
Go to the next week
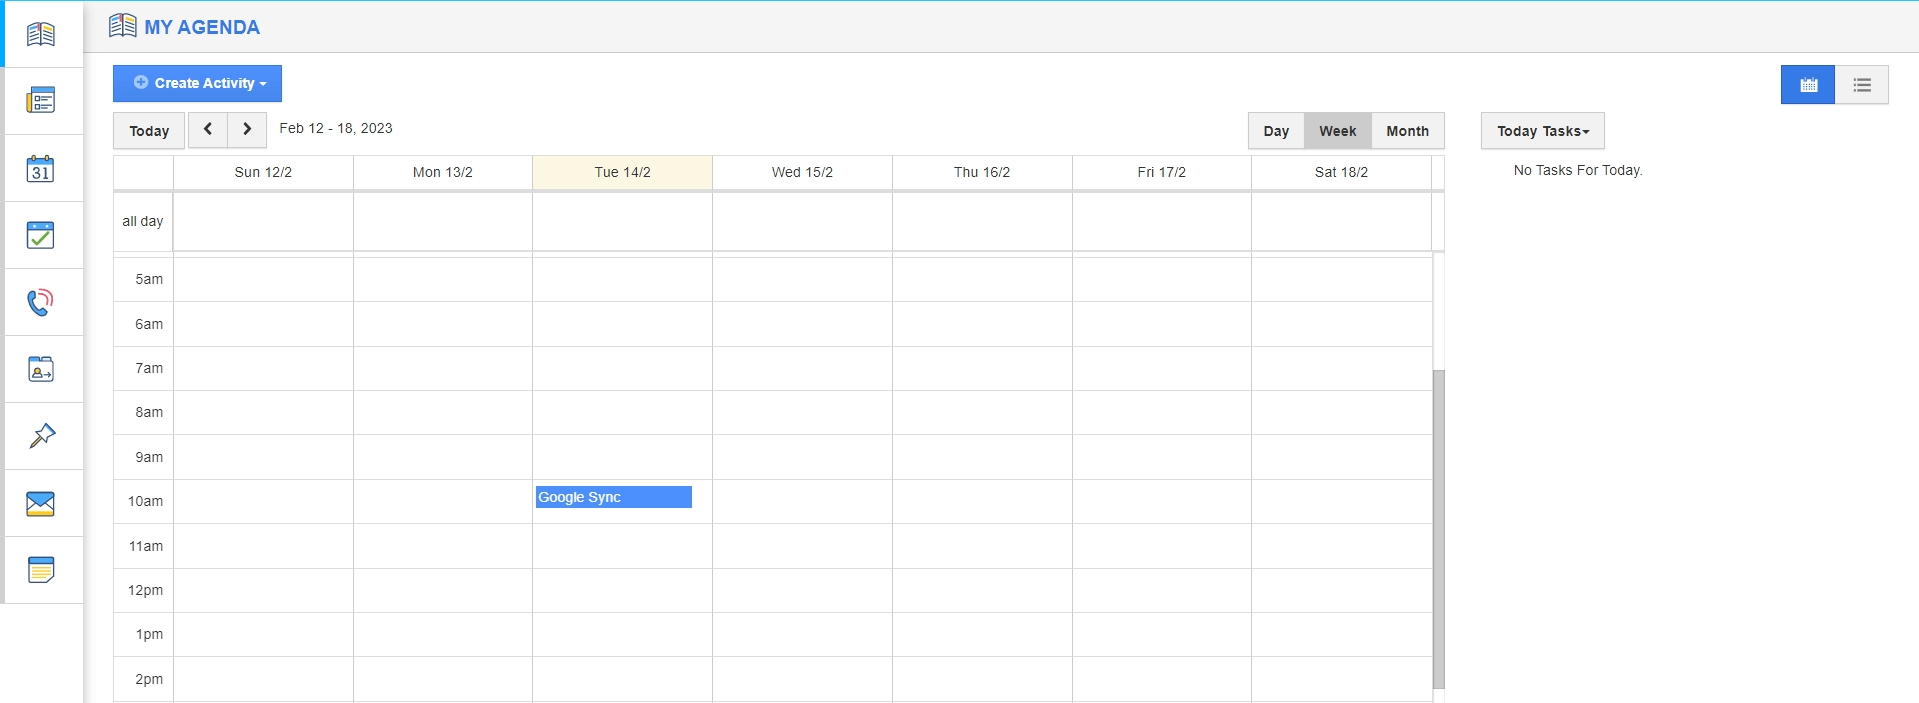[x=247, y=130]
